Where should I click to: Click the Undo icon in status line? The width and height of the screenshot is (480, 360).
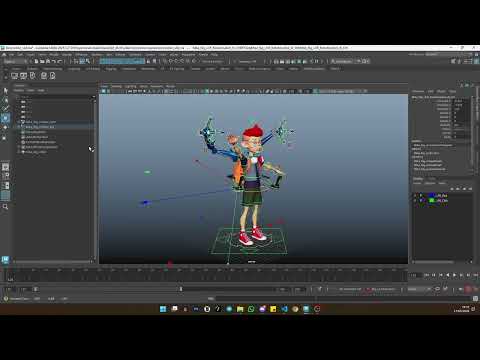pyautogui.click(x=54, y=61)
